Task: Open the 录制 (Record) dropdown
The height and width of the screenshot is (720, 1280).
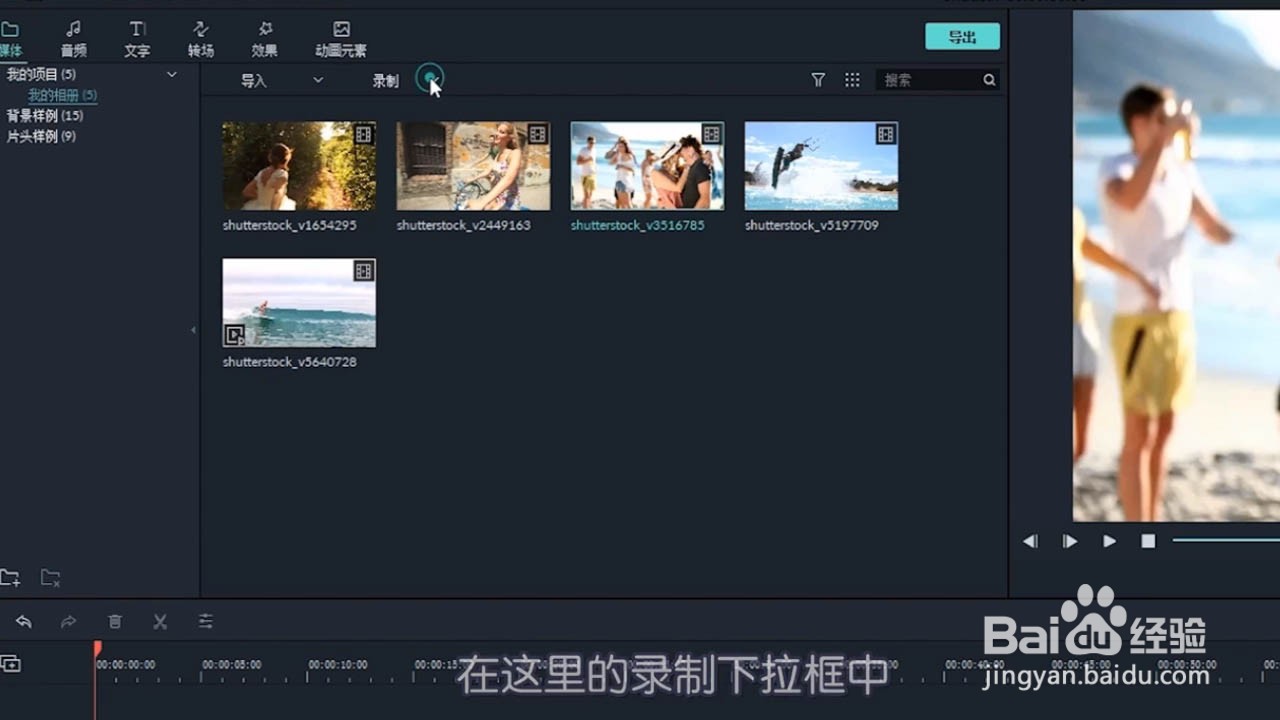Action: tap(430, 79)
